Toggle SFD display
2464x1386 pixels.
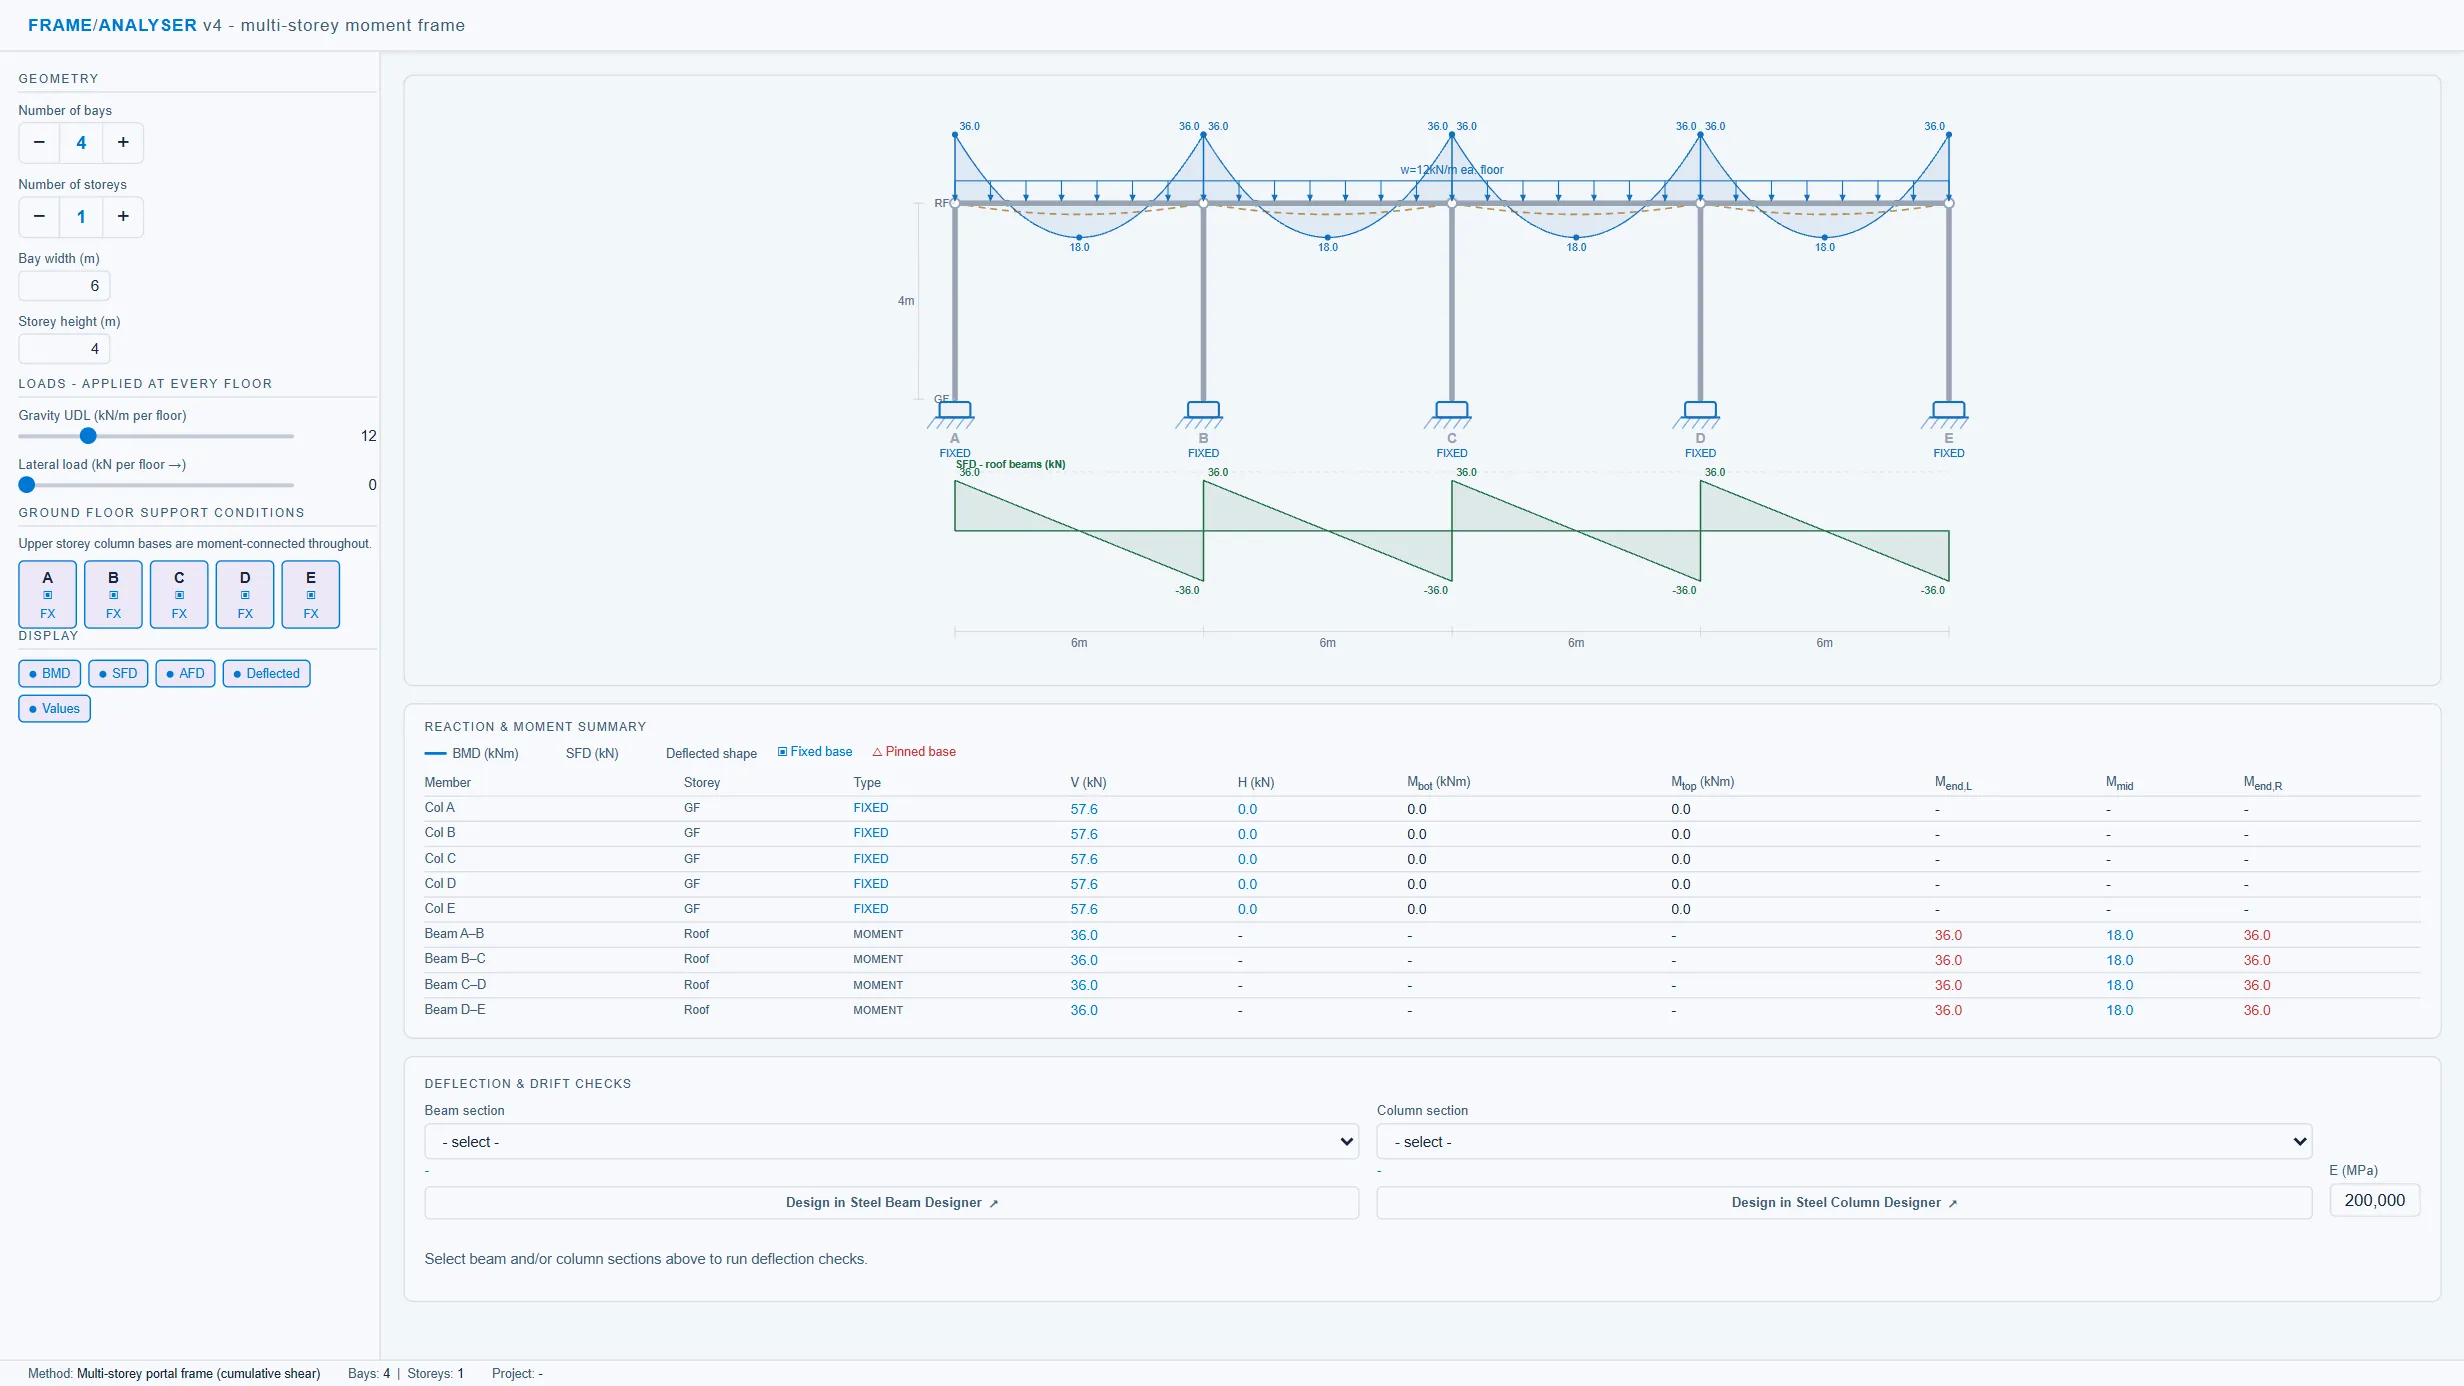click(118, 673)
